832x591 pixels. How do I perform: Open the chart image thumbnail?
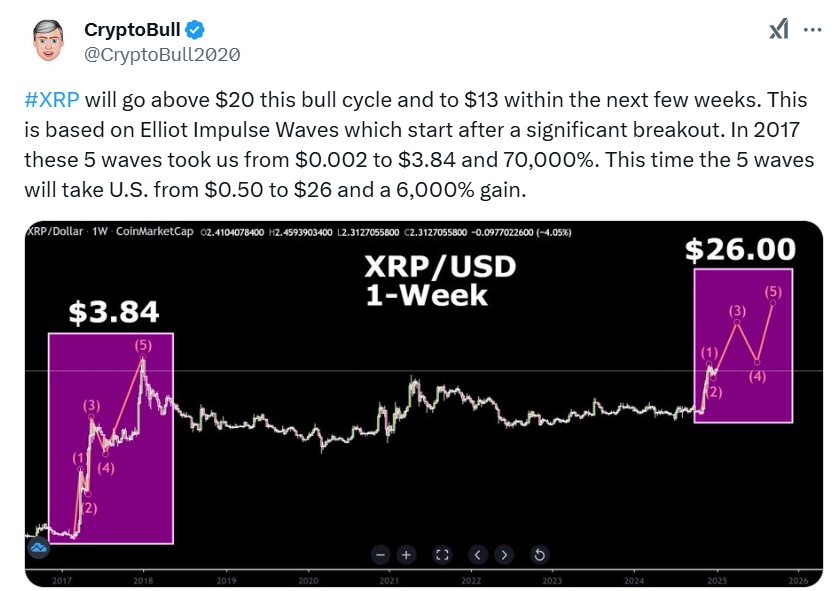point(424,404)
